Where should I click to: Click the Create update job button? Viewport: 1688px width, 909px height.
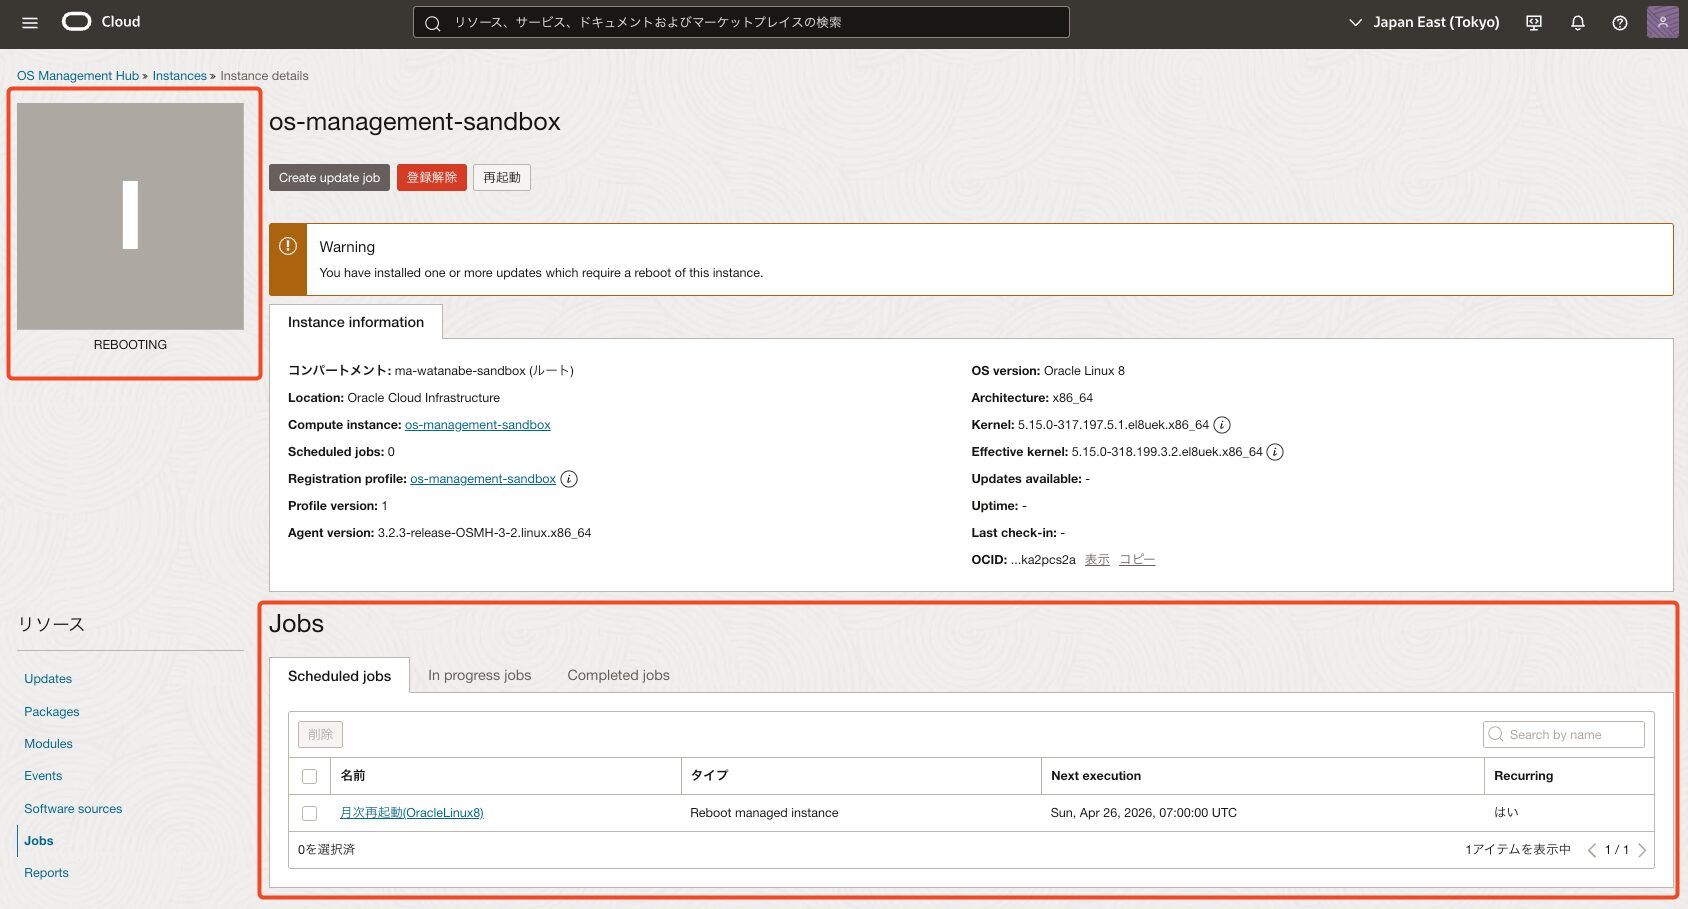(x=329, y=178)
